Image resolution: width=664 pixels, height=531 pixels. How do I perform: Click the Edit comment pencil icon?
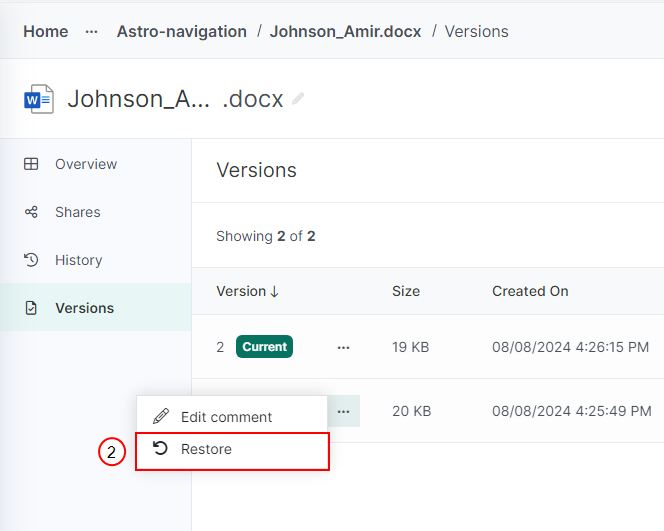(x=161, y=416)
